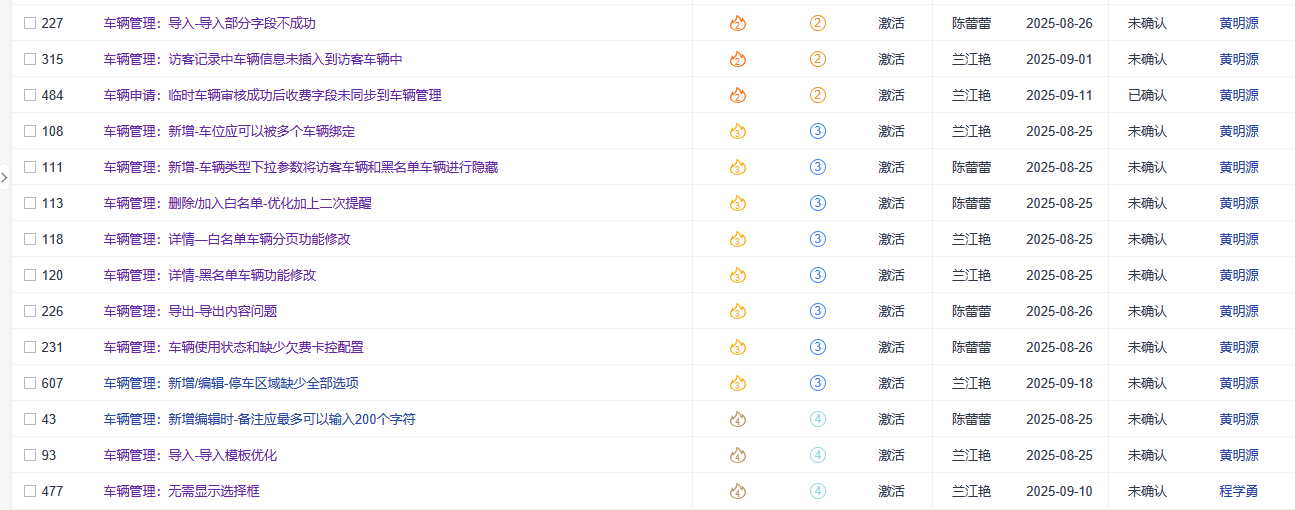
Task: Open bug 导出-导出内容问题
Action: [x=190, y=311]
